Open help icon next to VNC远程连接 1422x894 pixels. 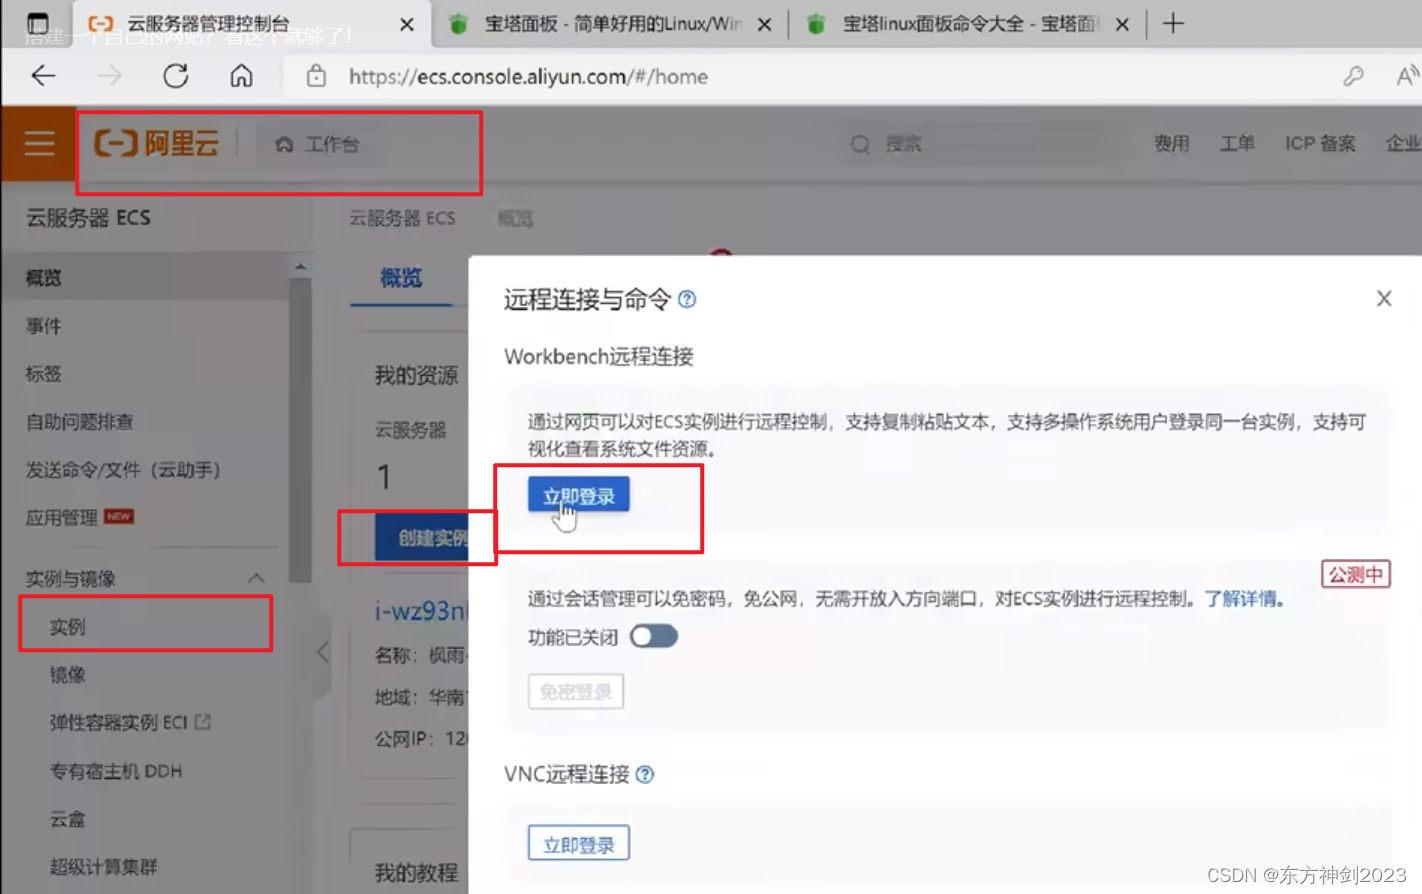[645, 774]
